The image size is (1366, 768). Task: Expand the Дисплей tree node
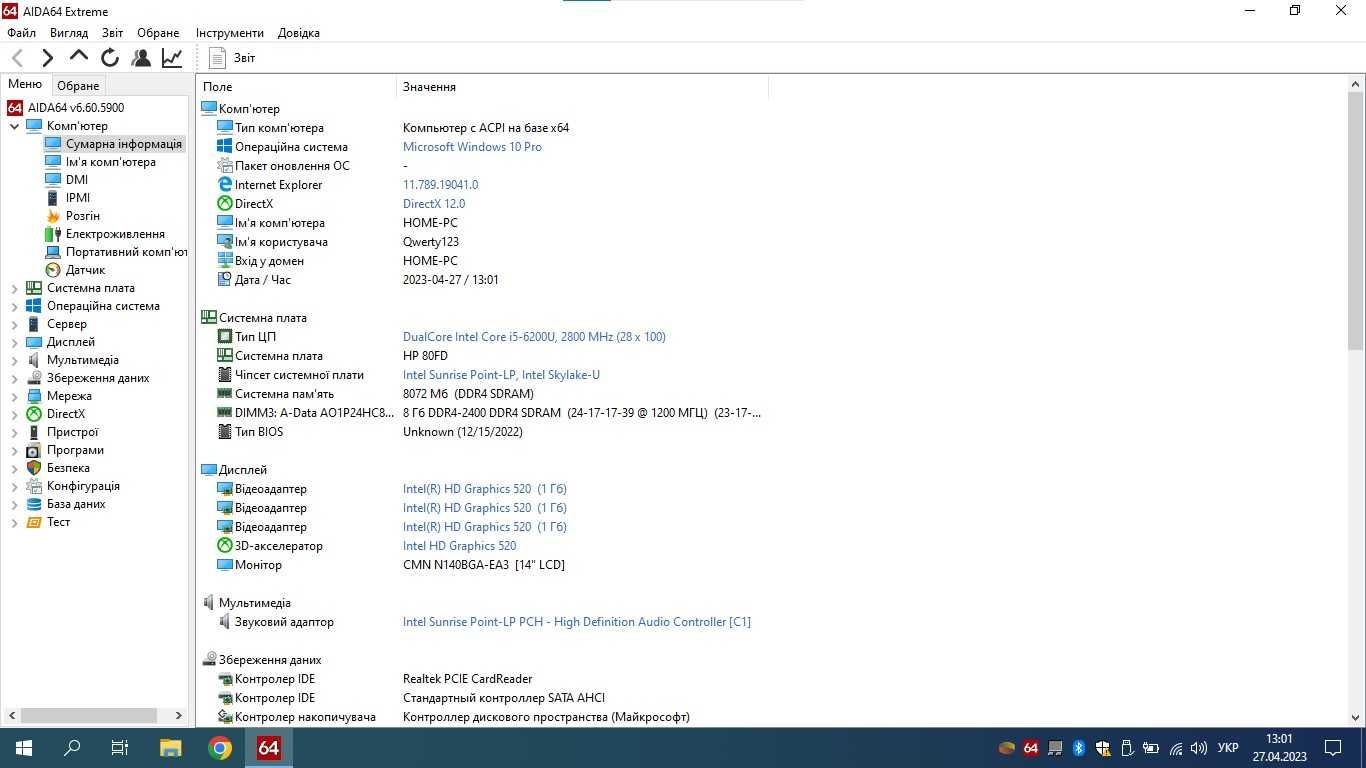click(14, 342)
